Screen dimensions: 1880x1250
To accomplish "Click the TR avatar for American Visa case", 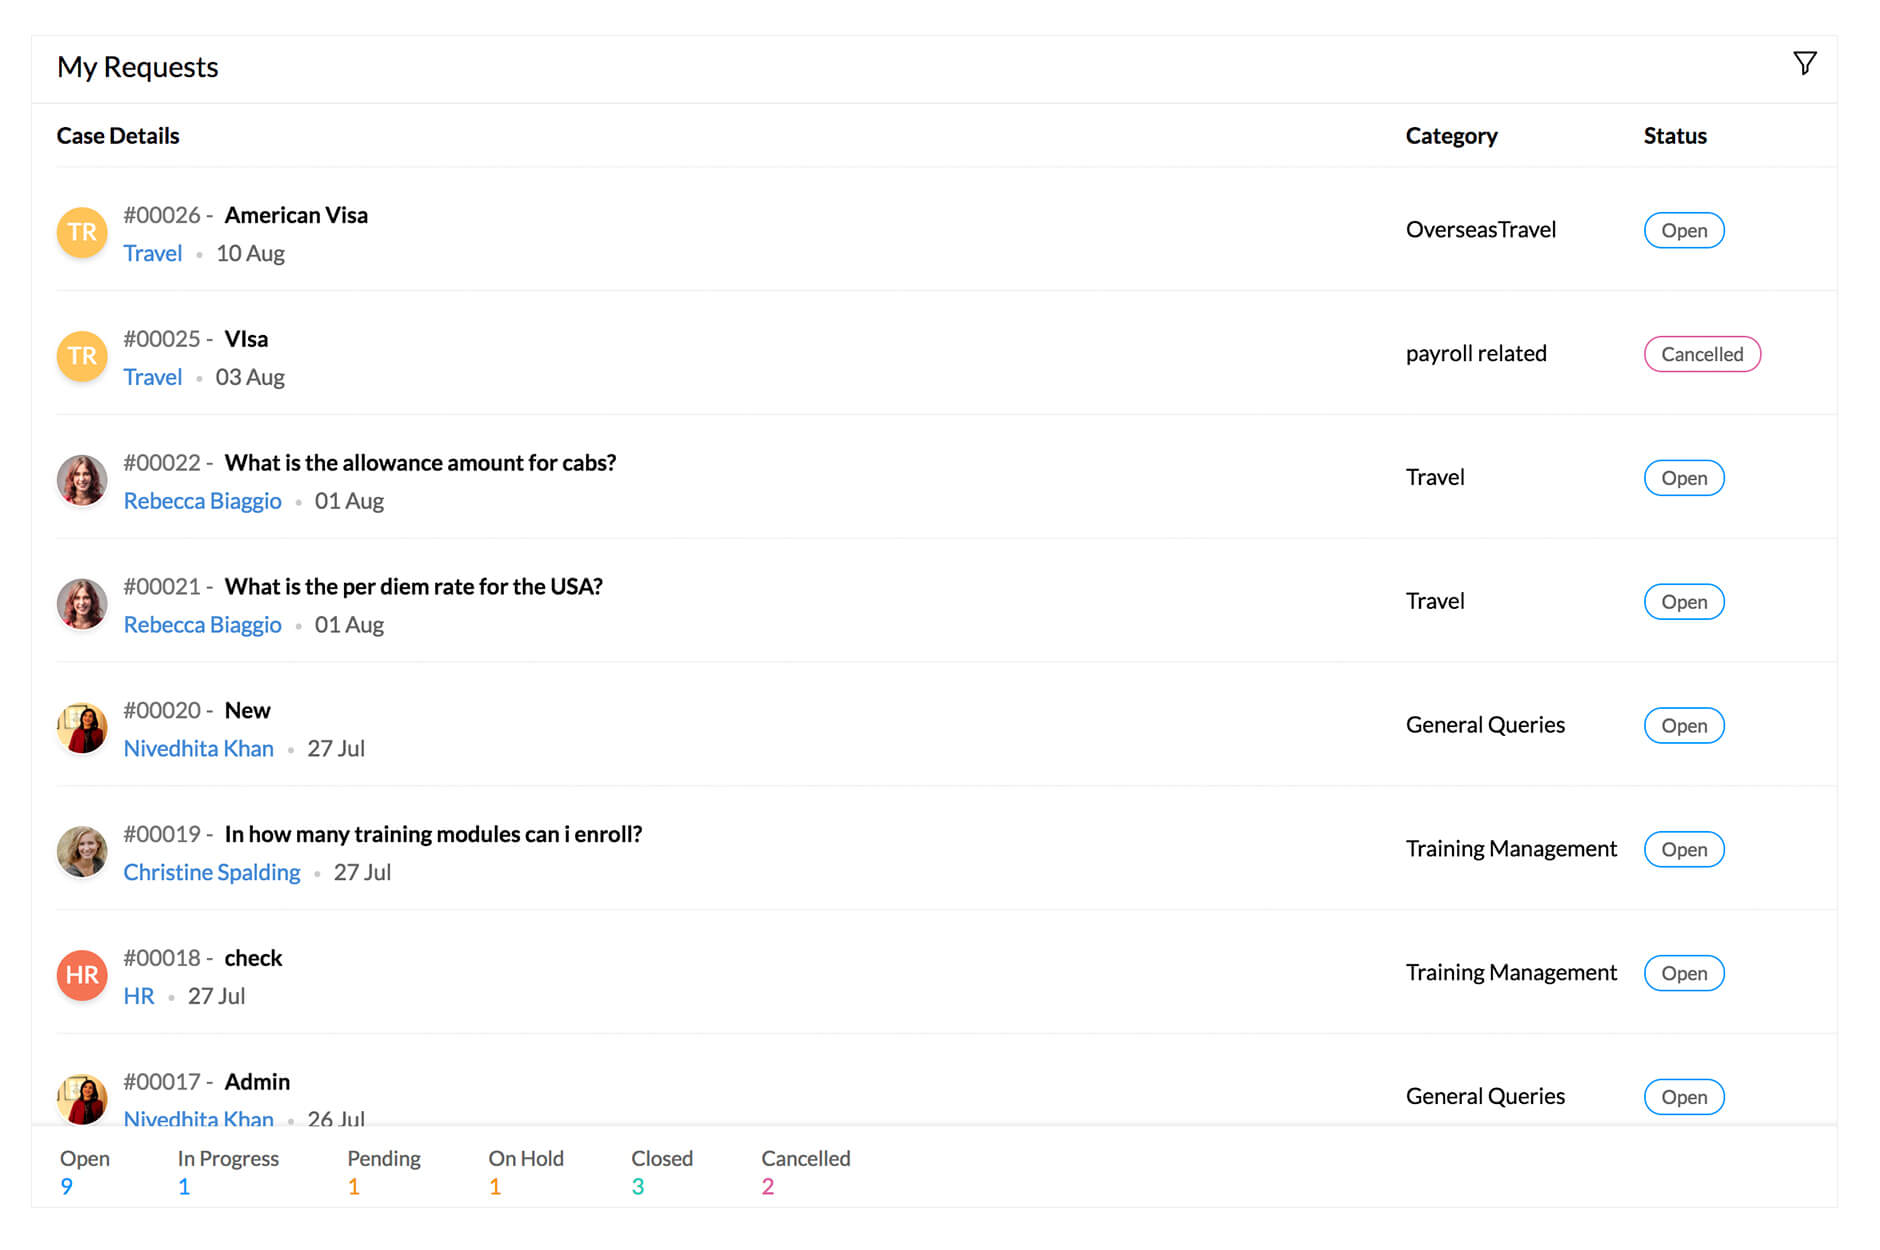I will 81,232.
